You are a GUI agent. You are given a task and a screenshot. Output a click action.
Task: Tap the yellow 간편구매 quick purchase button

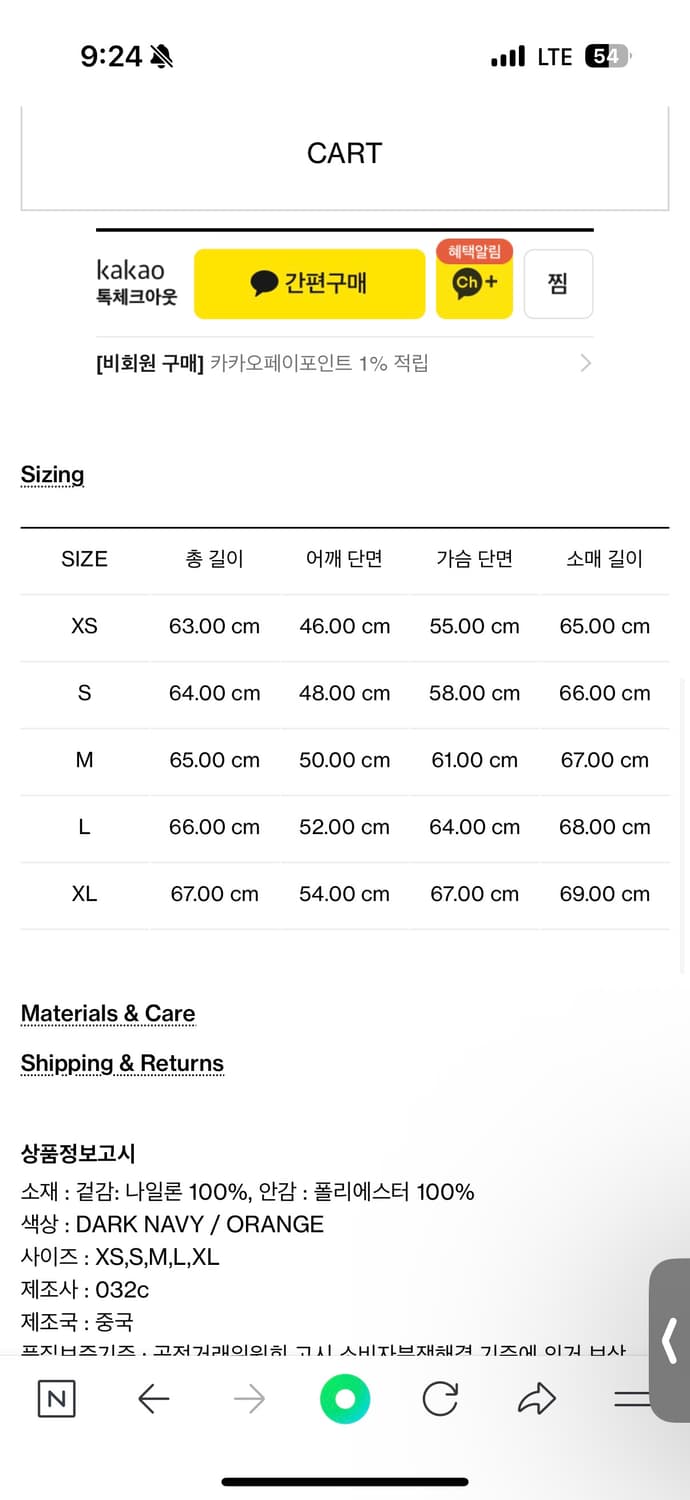[x=310, y=283]
